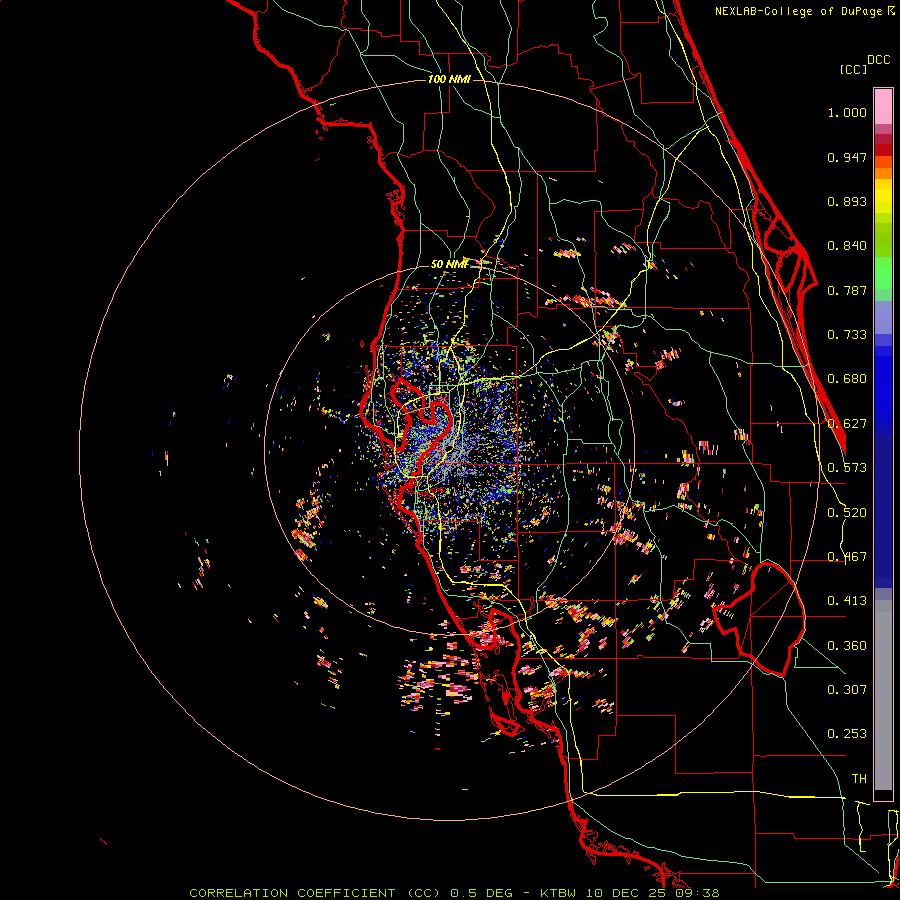Screen dimensions: 900x900
Task: Click the [CC] legend unit label
Action: click(x=853, y=69)
